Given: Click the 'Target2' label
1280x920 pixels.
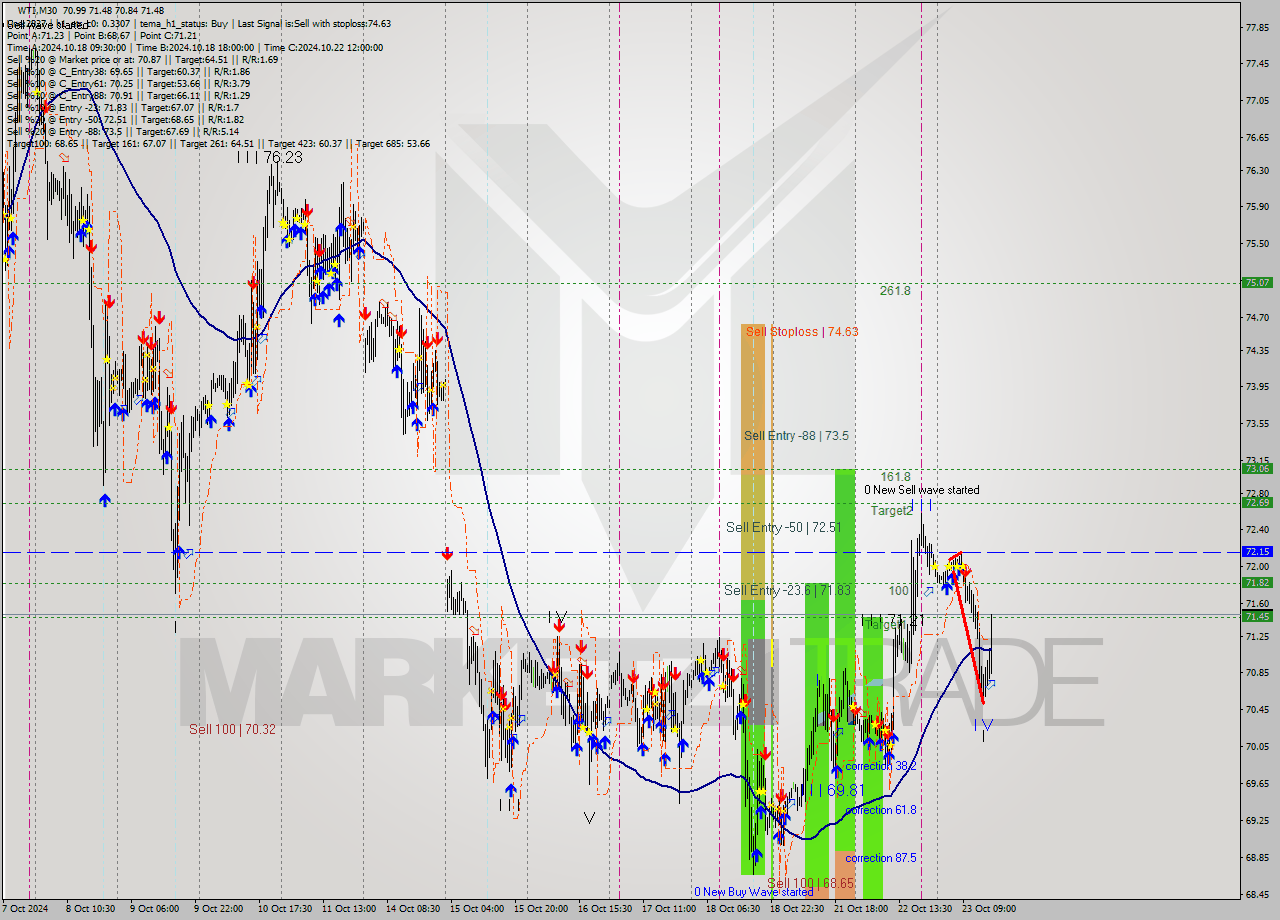Looking at the screenshot, I should [x=891, y=511].
